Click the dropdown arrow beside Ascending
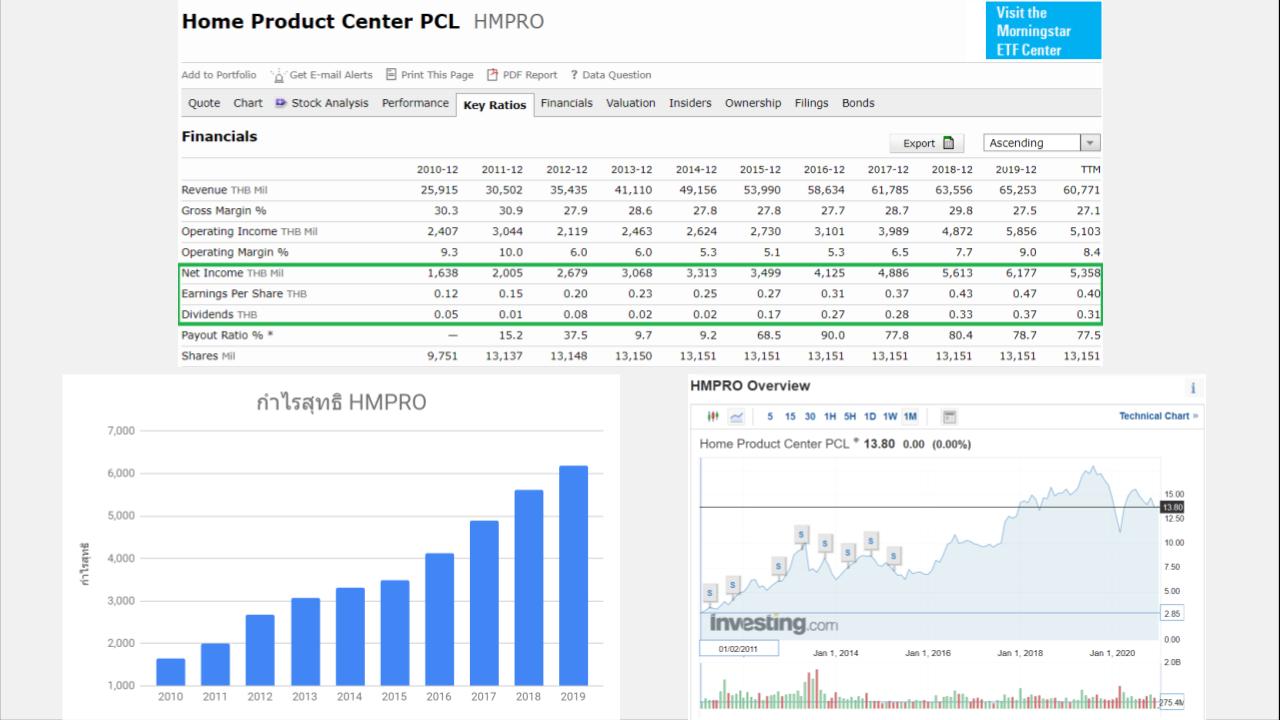1280x720 pixels. (1091, 143)
